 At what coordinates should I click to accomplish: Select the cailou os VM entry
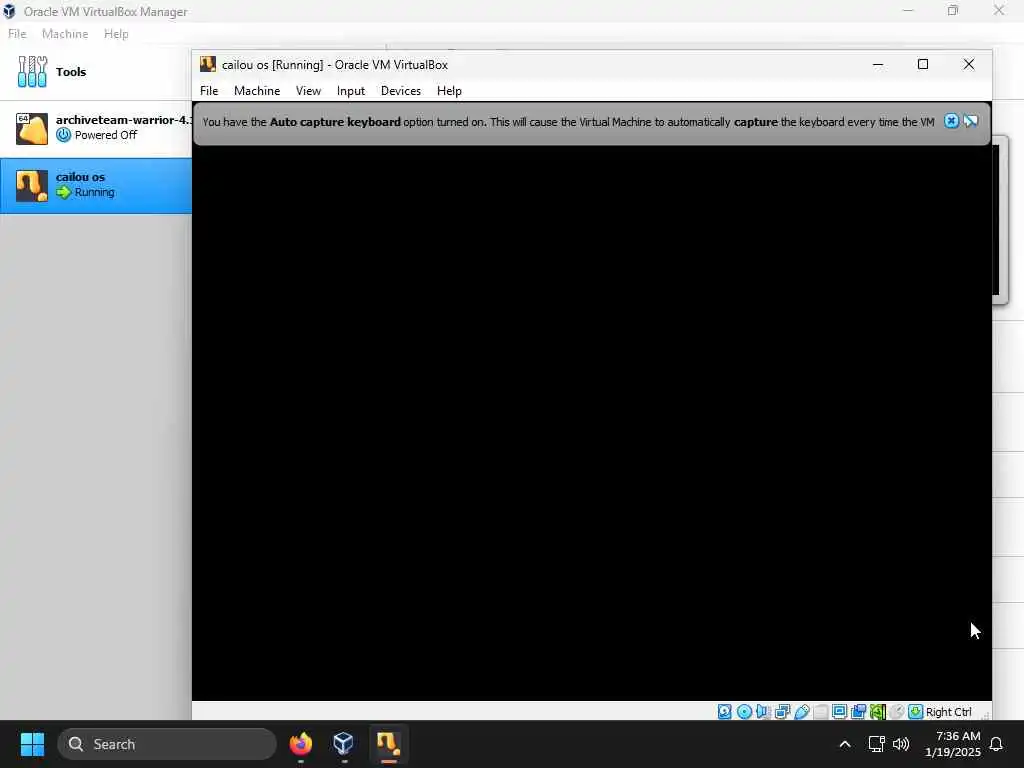click(95, 185)
